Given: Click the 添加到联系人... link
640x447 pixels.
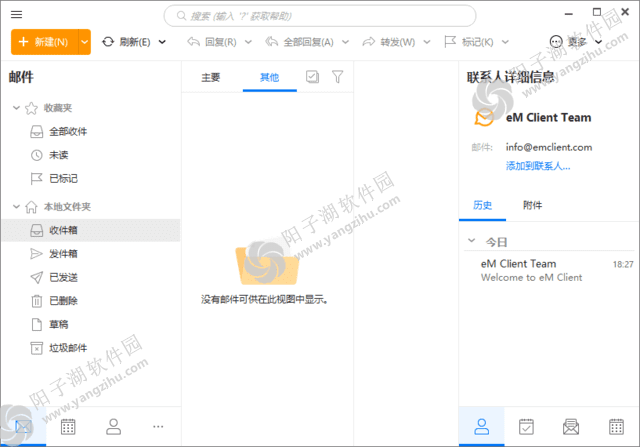Looking at the screenshot, I should click(x=538, y=166).
